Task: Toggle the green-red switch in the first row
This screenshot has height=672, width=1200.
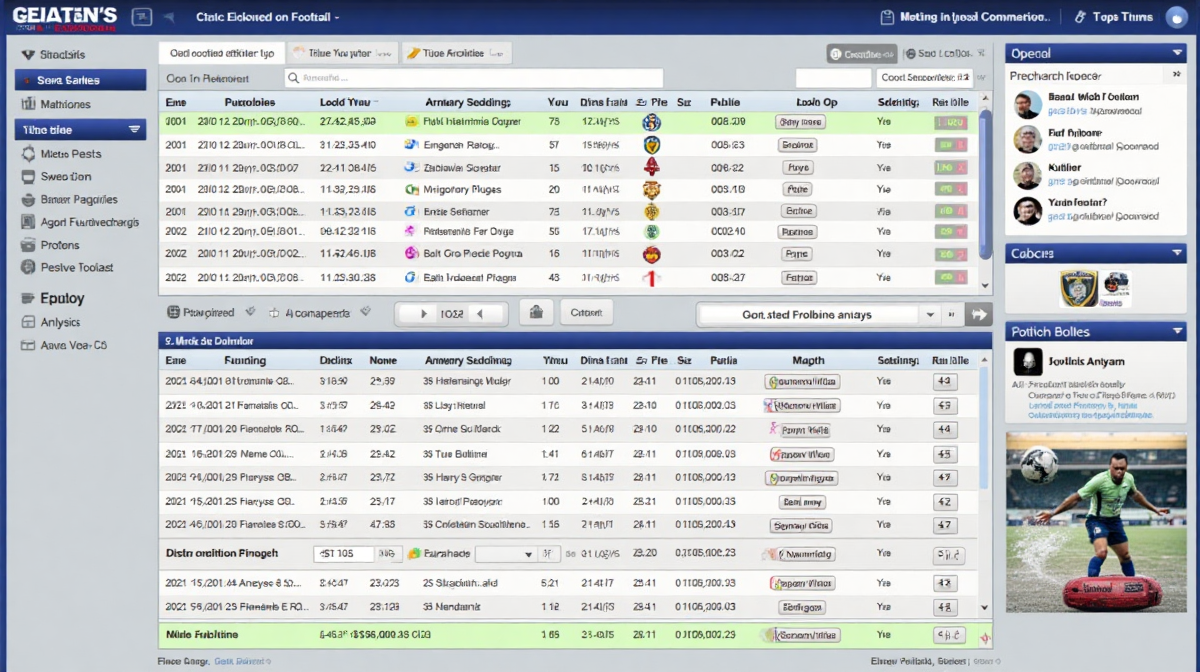Action: click(950, 122)
